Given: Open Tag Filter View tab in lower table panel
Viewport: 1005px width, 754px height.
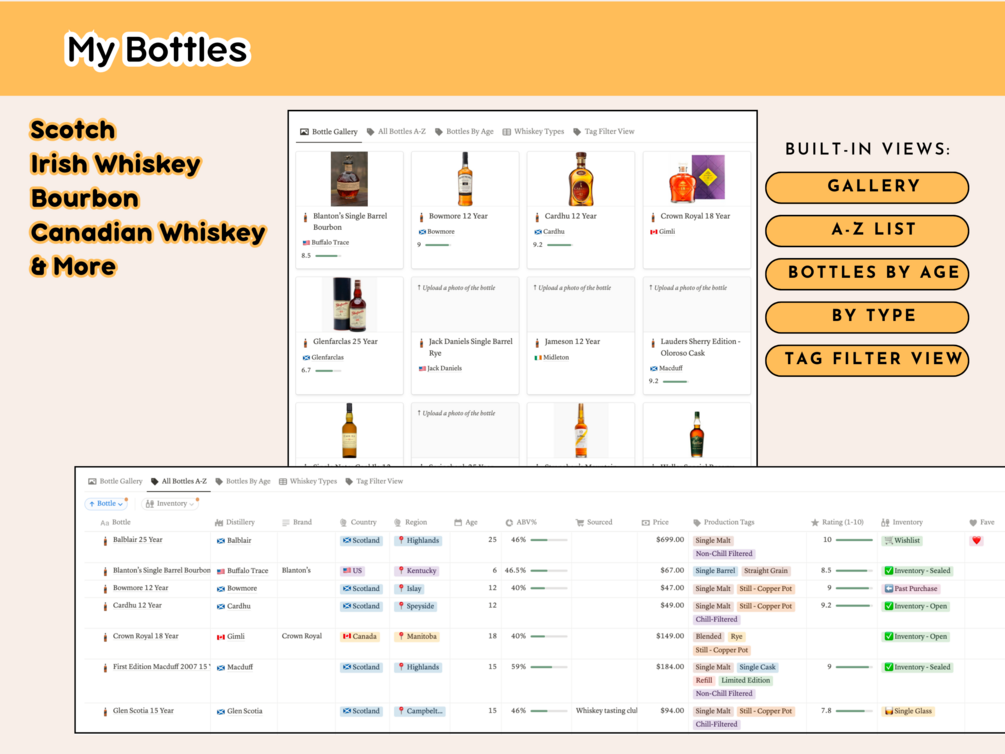Looking at the screenshot, I should point(374,481).
